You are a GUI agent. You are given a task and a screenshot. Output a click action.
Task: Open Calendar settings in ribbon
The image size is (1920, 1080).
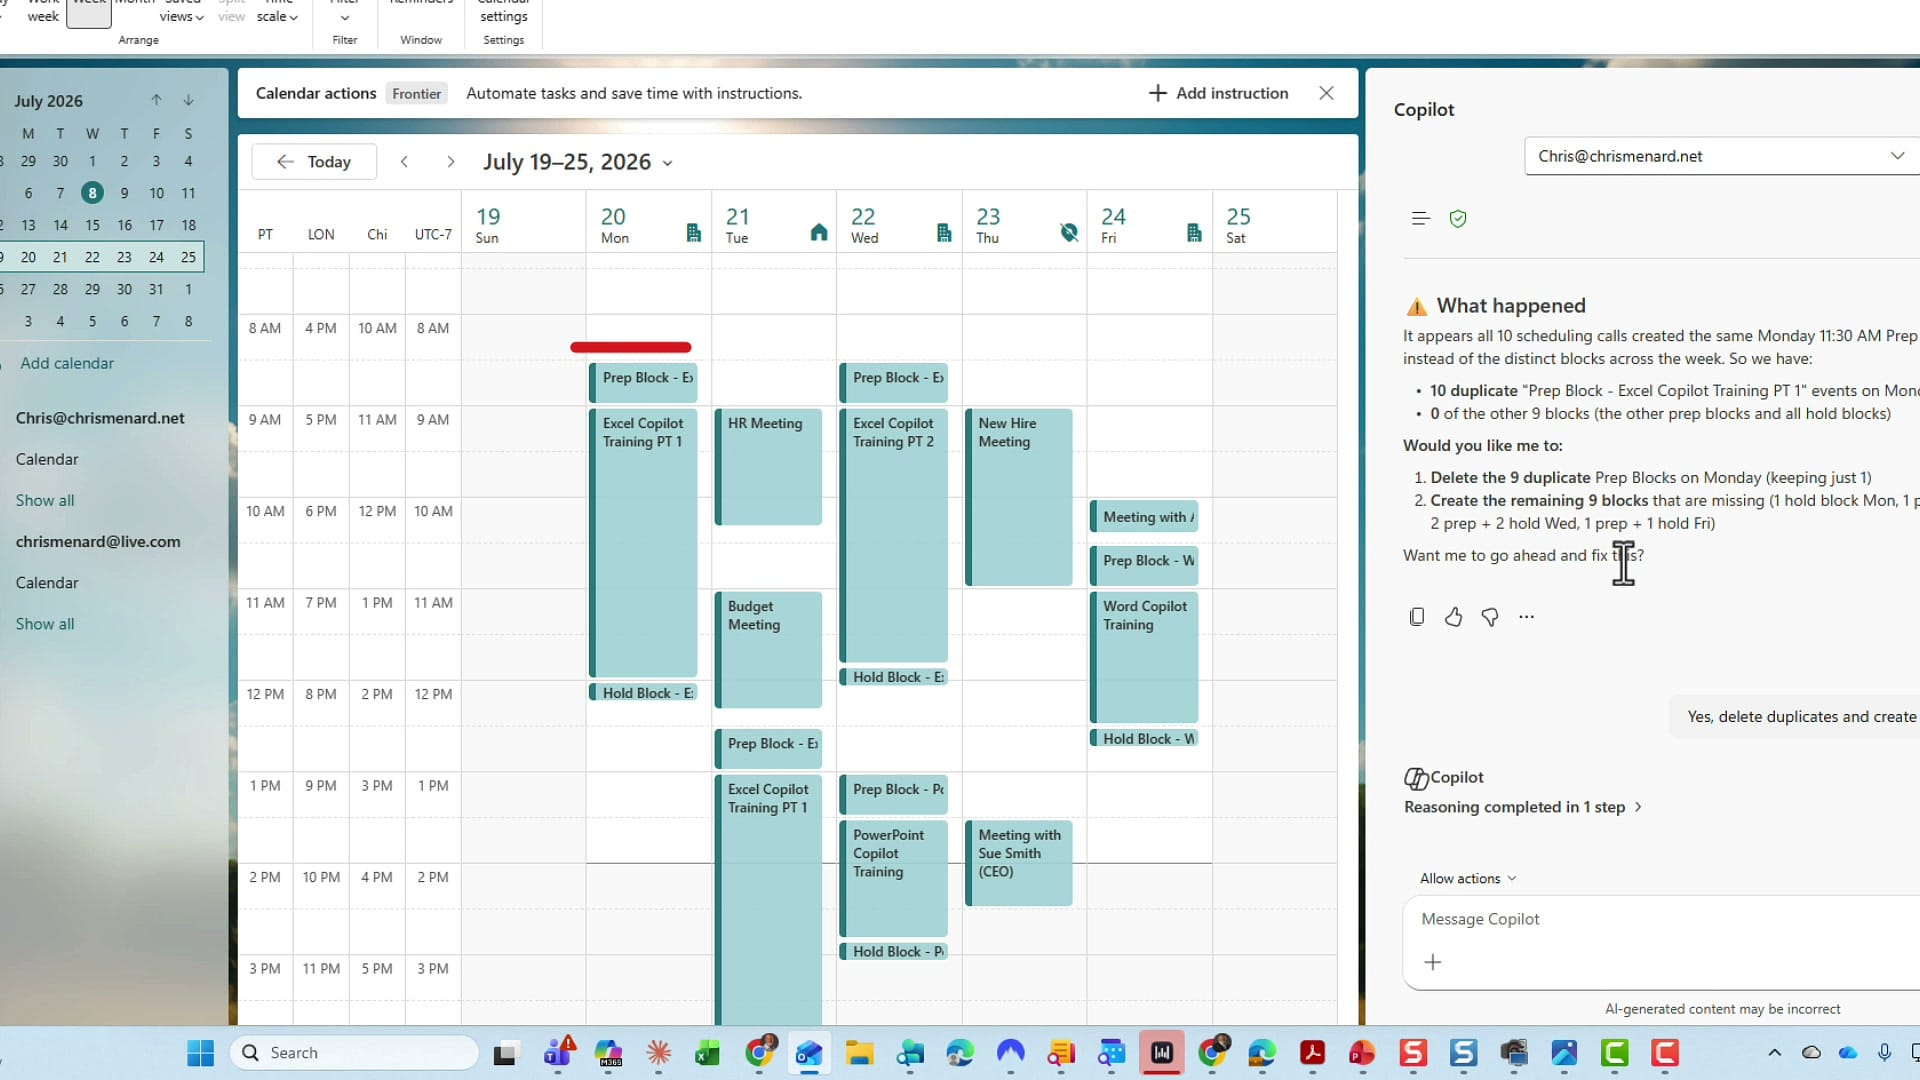(503, 12)
